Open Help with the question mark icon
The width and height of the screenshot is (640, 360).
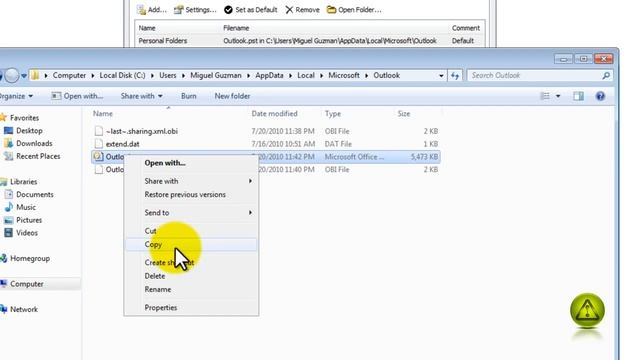pyautogui.click(x=600, y=96)
